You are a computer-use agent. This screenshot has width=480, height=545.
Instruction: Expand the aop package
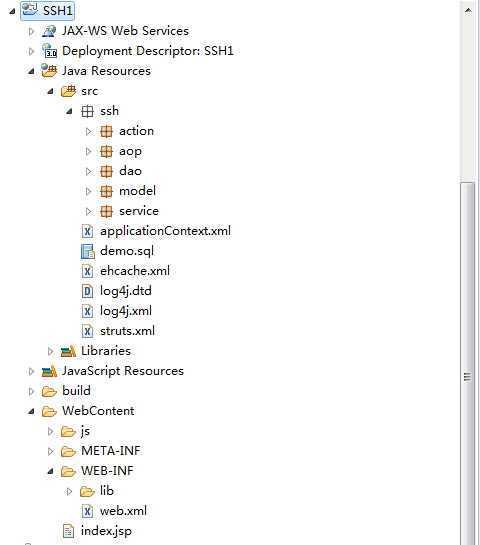point(89,151)
